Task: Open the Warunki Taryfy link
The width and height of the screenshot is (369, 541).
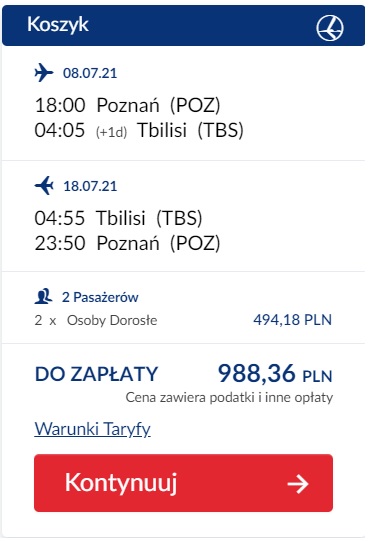Action: pyautogui.click(x=93, y=429)
